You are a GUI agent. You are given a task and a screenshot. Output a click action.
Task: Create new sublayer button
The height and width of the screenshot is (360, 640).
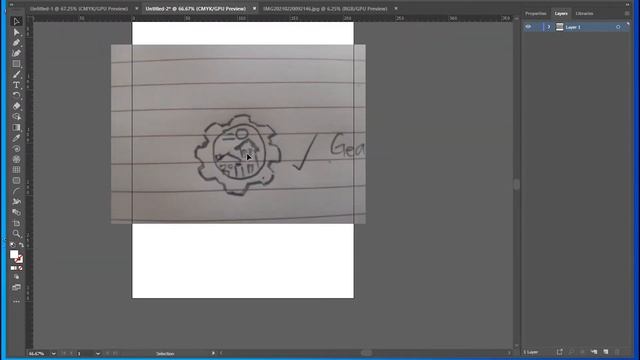[x=594, y=352]
